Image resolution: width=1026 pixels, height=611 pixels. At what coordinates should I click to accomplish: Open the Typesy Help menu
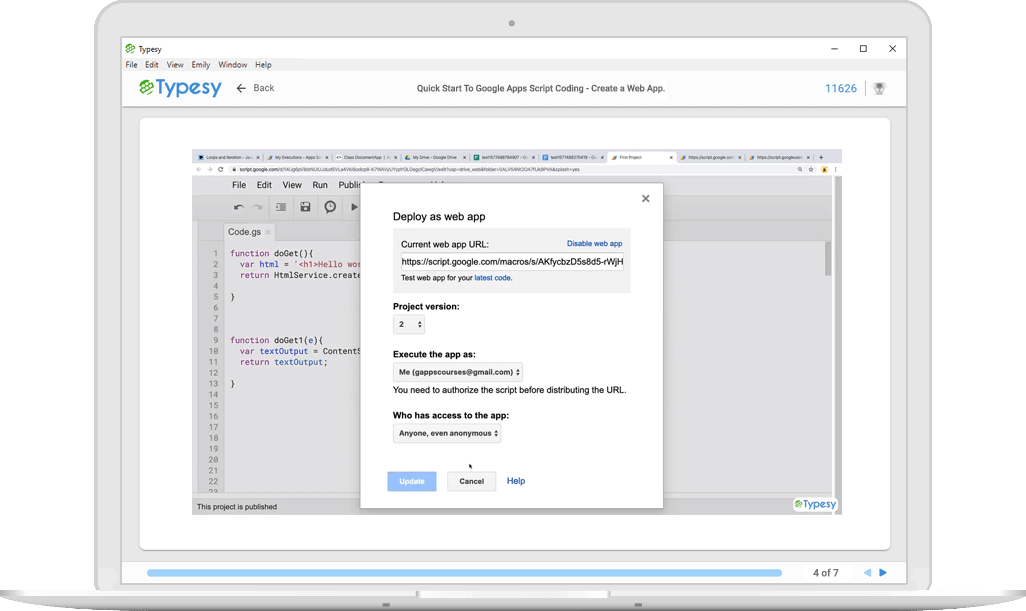click(263, 65)
